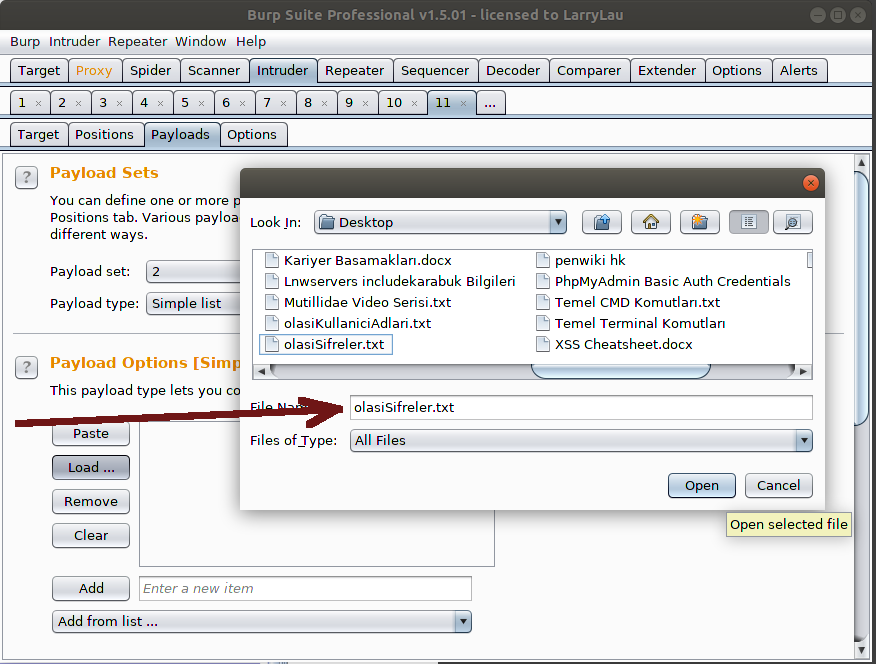Open the Payload type Simple list combo
Viewport: 876px width, 664px height.
click(x=193, y=303)
